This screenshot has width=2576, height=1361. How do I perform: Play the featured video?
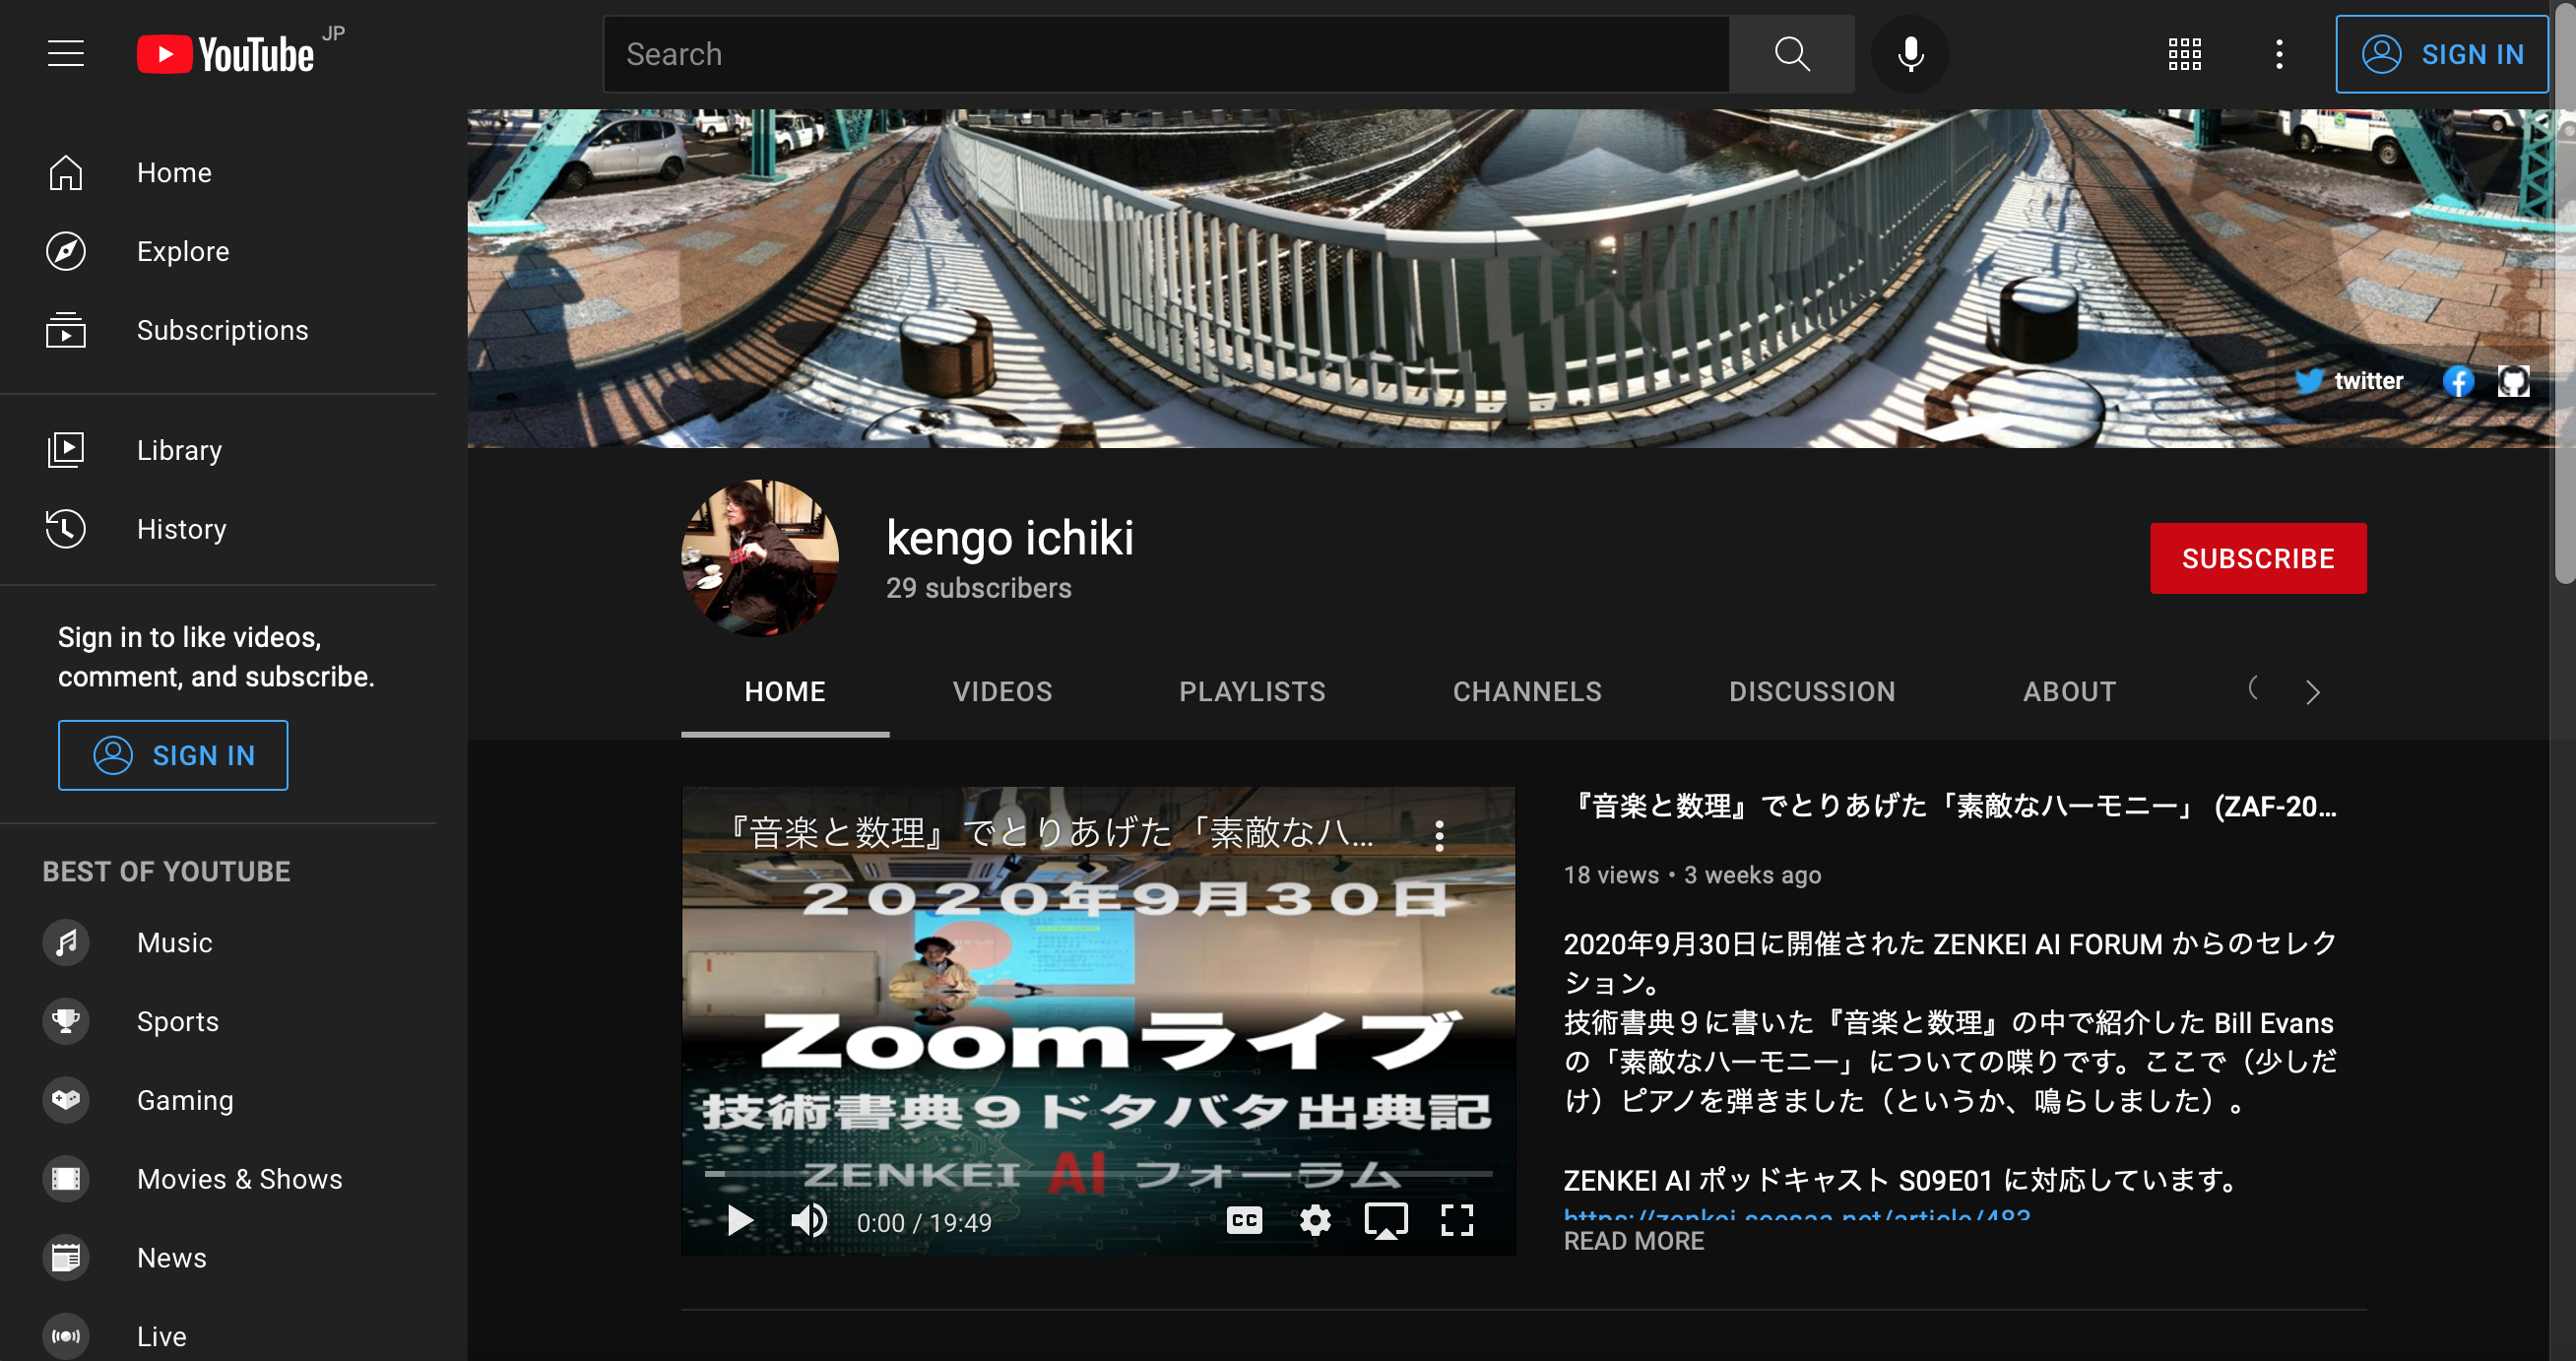(x=739, y=1220)
